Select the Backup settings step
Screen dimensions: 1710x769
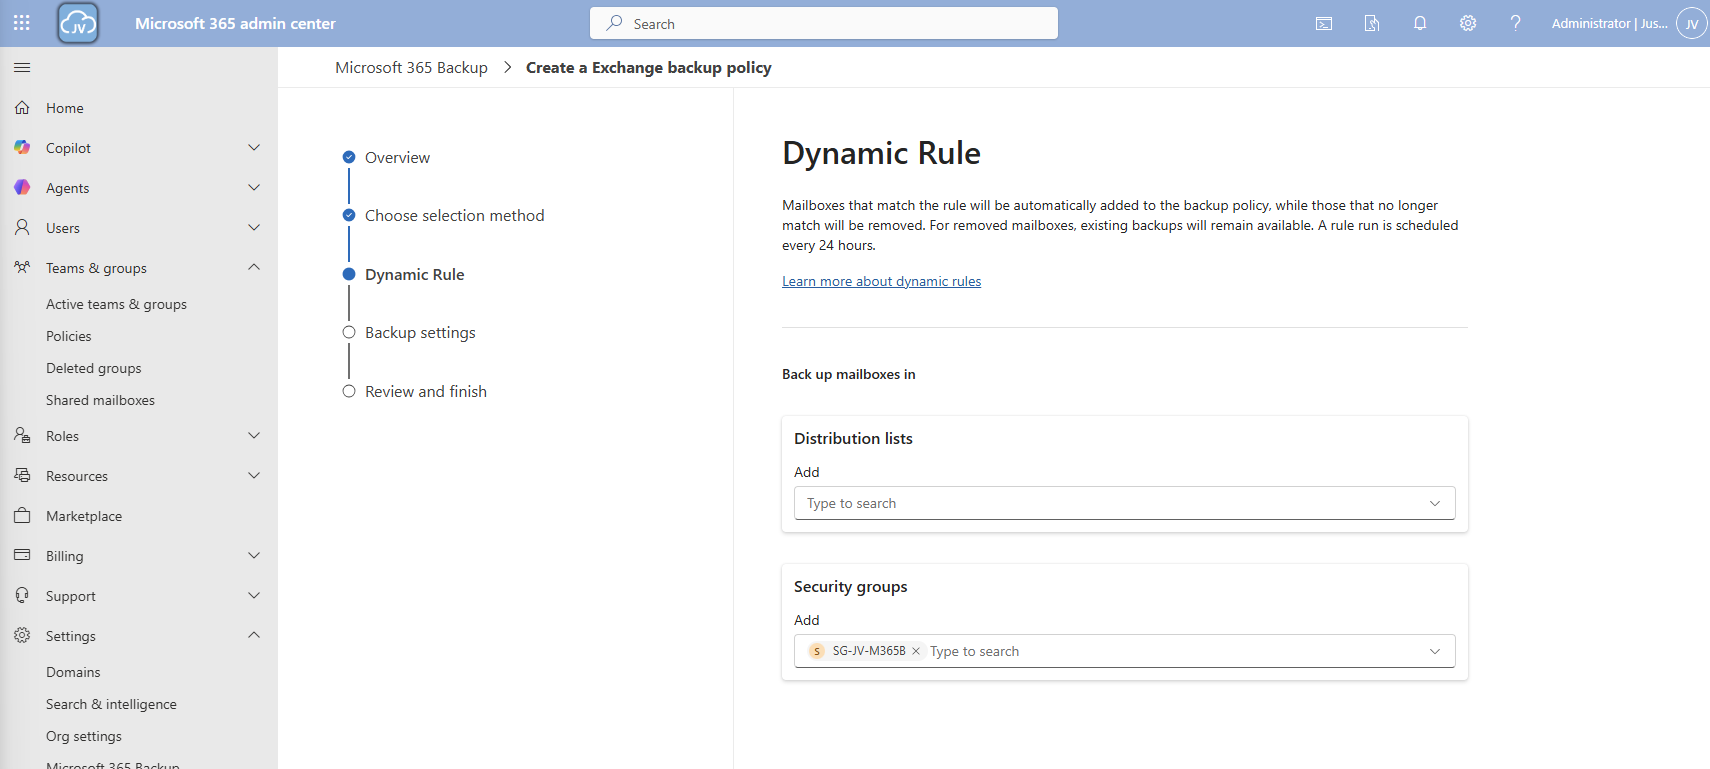pos(420,333)
